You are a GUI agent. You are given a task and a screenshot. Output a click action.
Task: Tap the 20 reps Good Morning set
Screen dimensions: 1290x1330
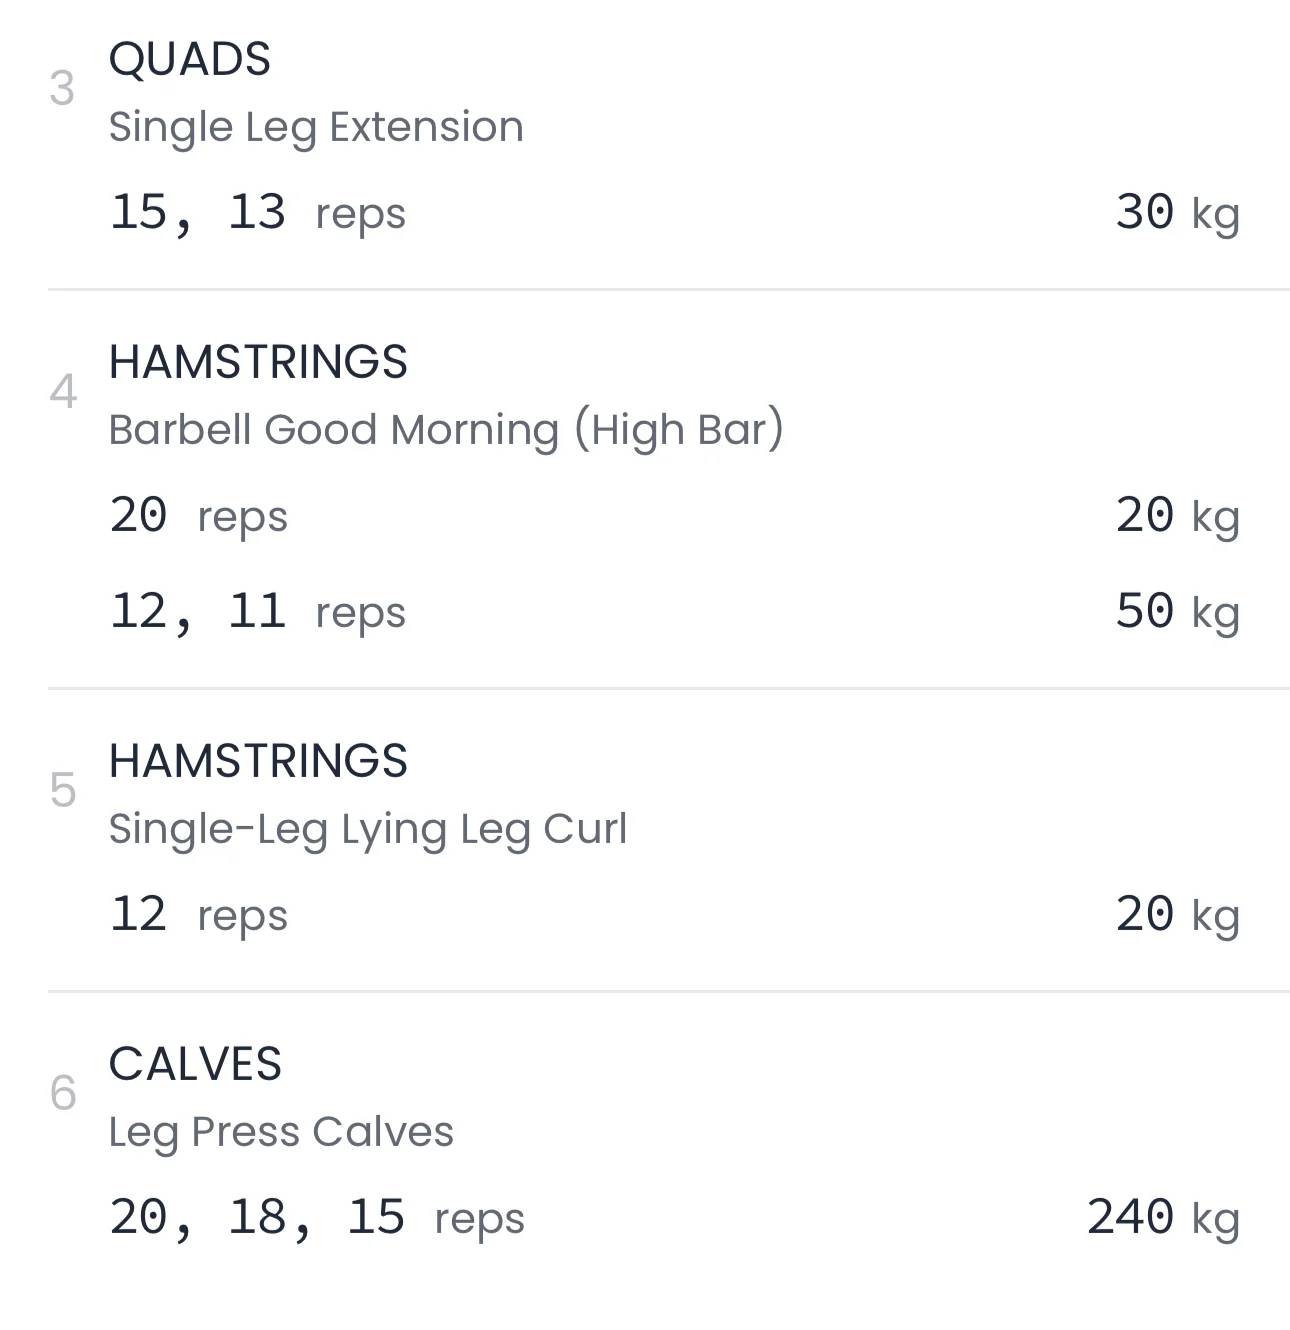(198, 516)
